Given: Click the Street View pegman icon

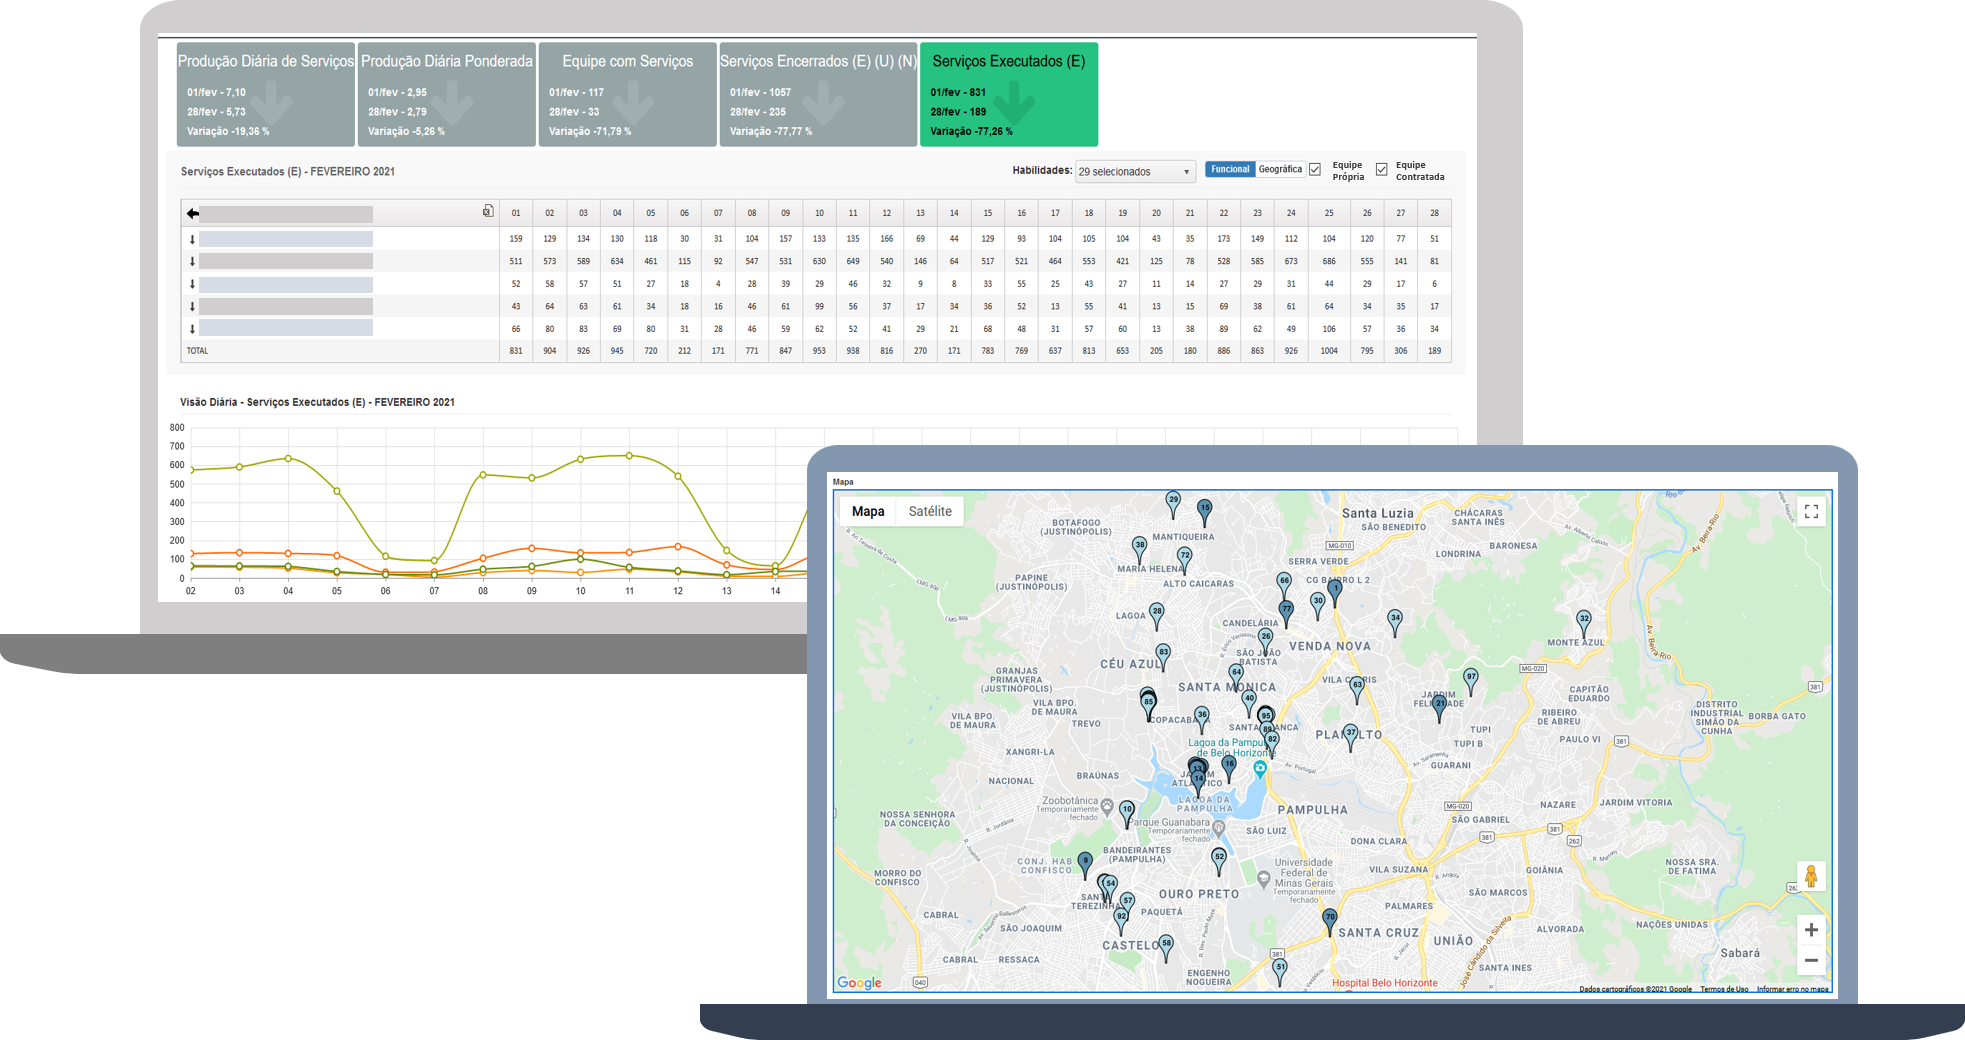Looking at the screenshot, I should [1810, 877].
